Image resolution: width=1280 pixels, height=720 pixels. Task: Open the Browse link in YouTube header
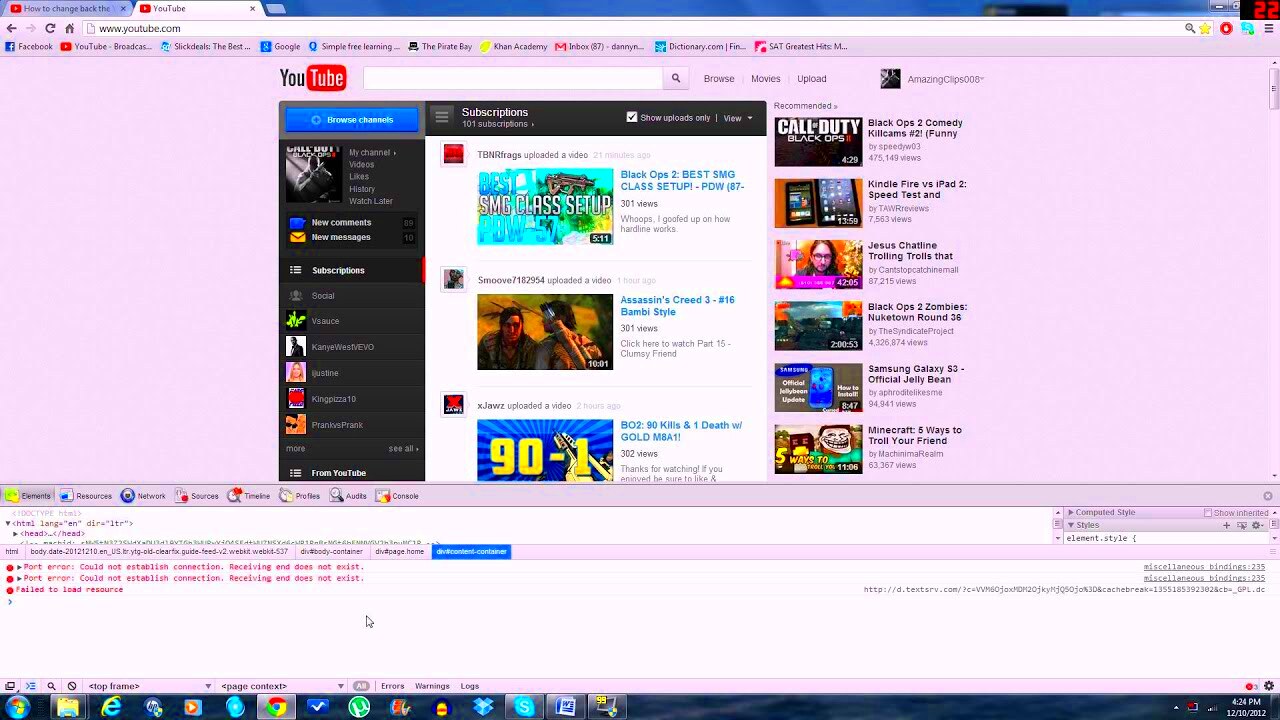(x=719, y=79)
